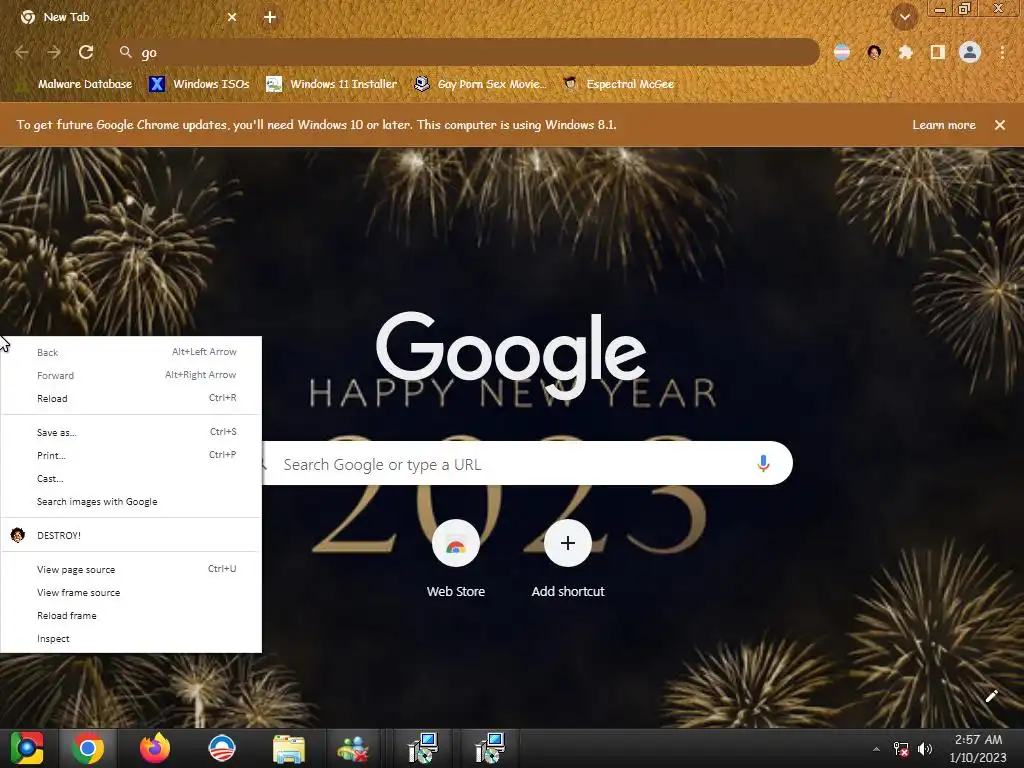Choose Print... from the context menu

(x=131, y=455)
